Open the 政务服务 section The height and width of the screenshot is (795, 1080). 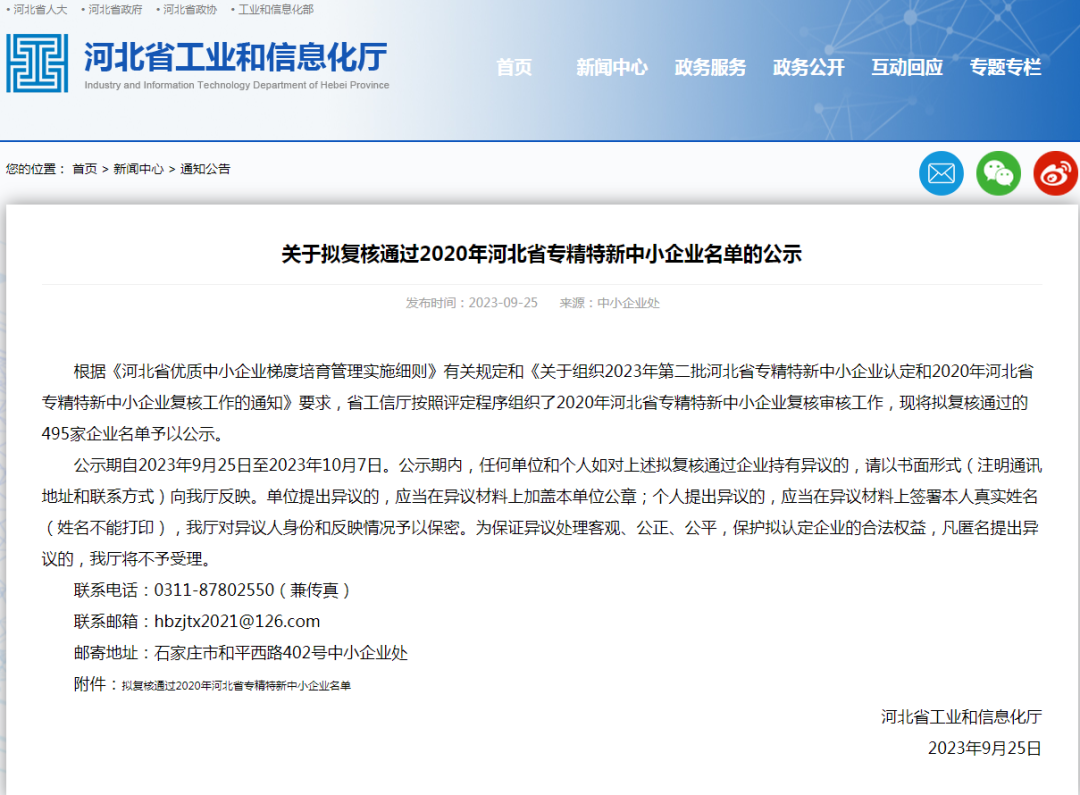(x=710, y=68)
